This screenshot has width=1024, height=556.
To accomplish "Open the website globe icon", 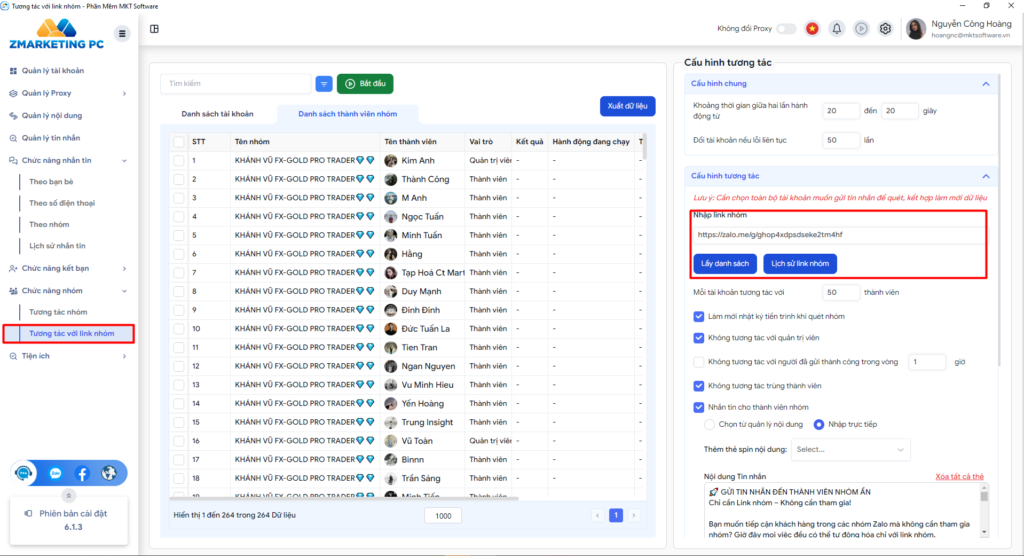I will pos(108,474).
